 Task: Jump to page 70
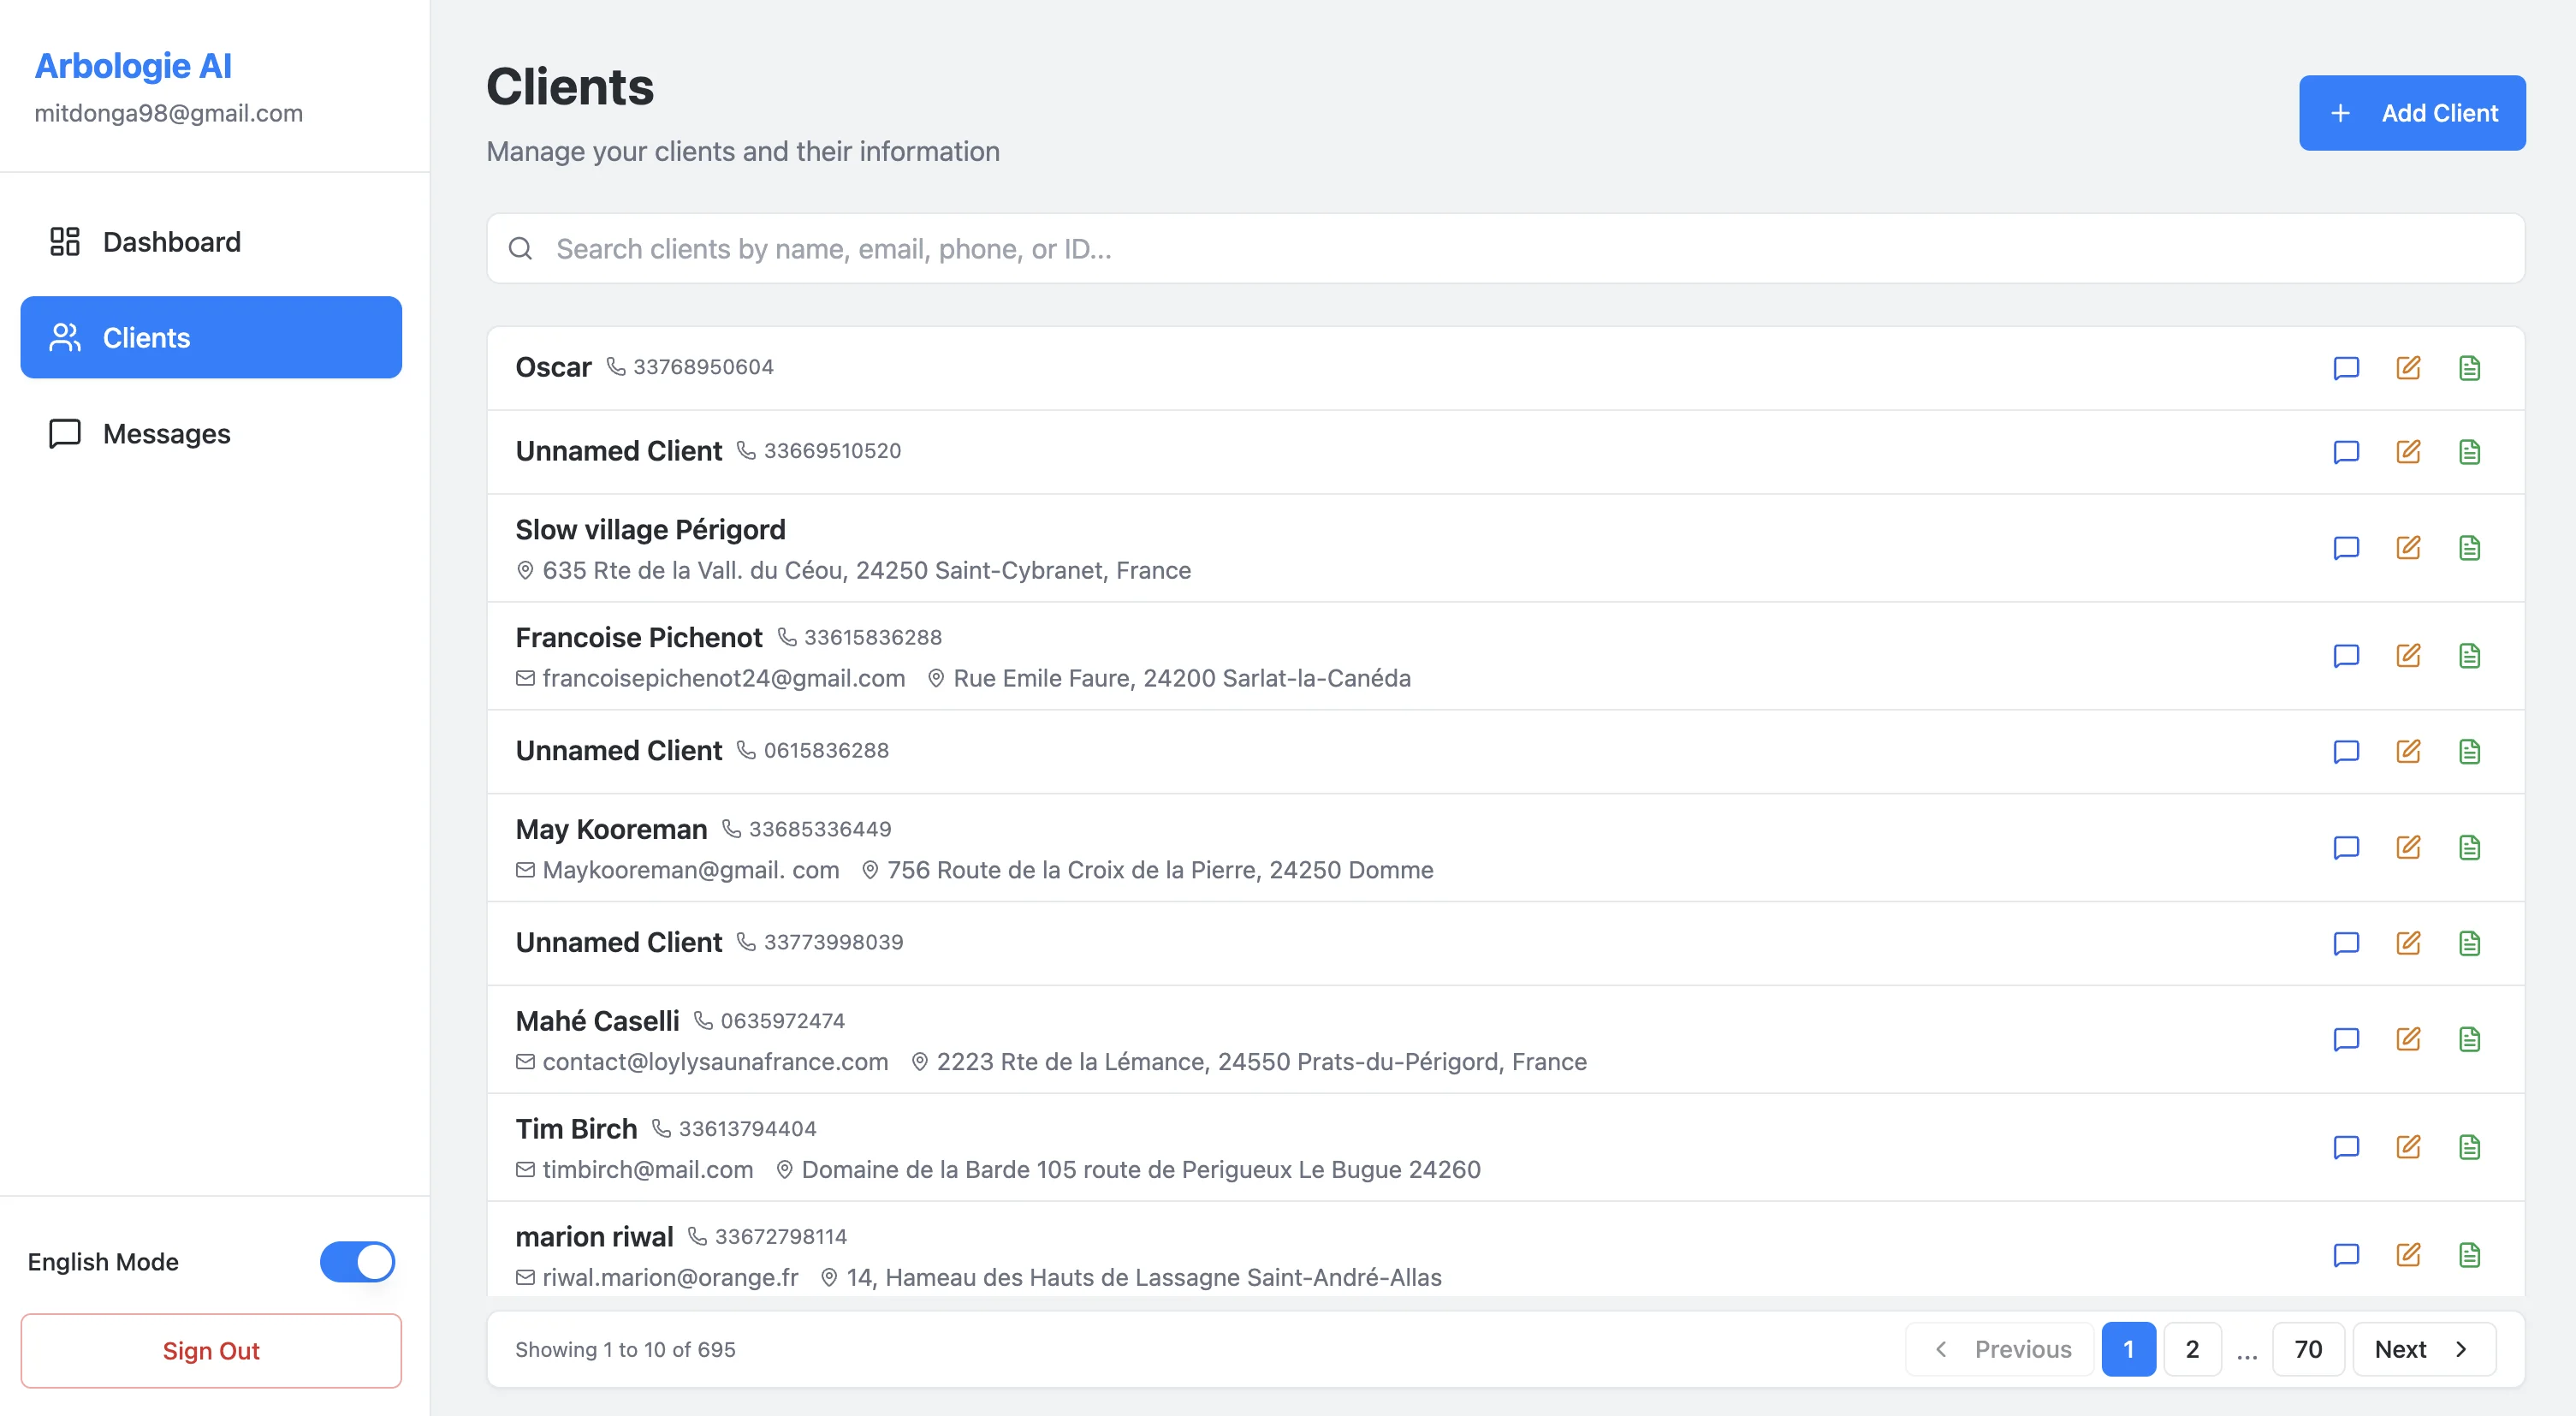(x=2307, y=1349)
